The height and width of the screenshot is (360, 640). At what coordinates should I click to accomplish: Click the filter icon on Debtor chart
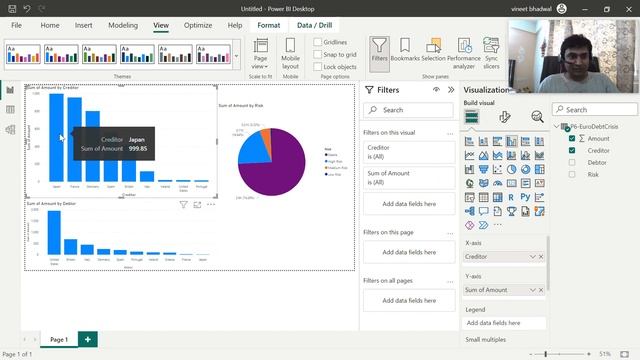pos(184,204)
